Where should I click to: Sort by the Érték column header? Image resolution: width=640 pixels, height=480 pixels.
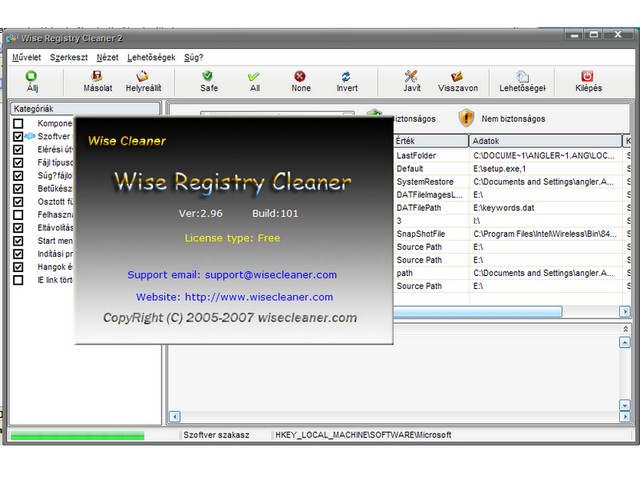click(x=431, y=141)
